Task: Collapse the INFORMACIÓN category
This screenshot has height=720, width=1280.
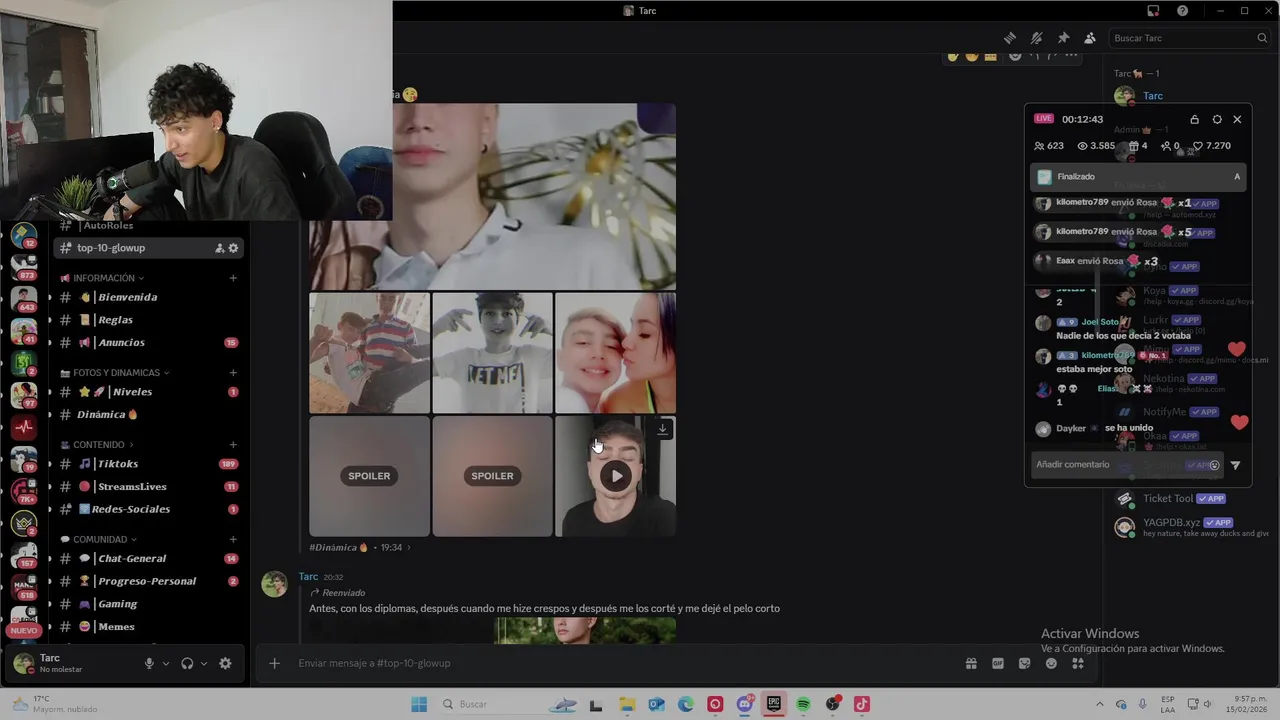Action: click(x=102, y=278)
